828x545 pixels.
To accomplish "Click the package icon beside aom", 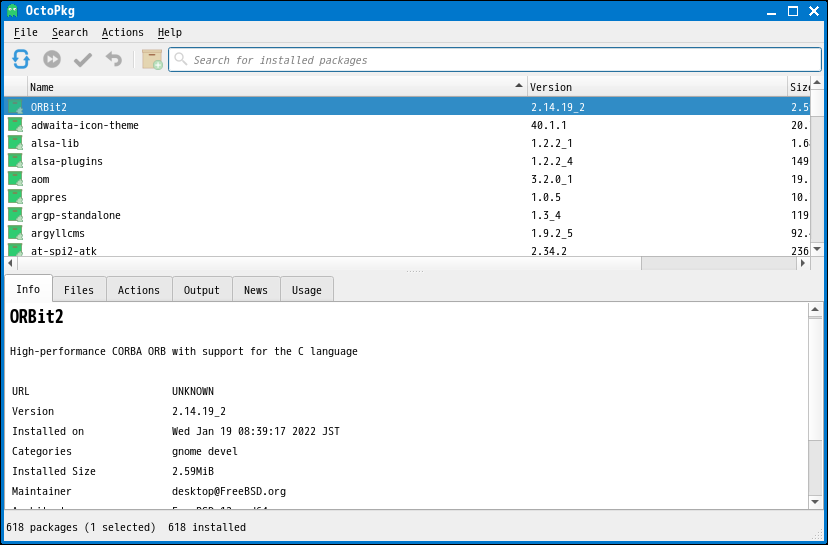I will click(x=15, y=178).
